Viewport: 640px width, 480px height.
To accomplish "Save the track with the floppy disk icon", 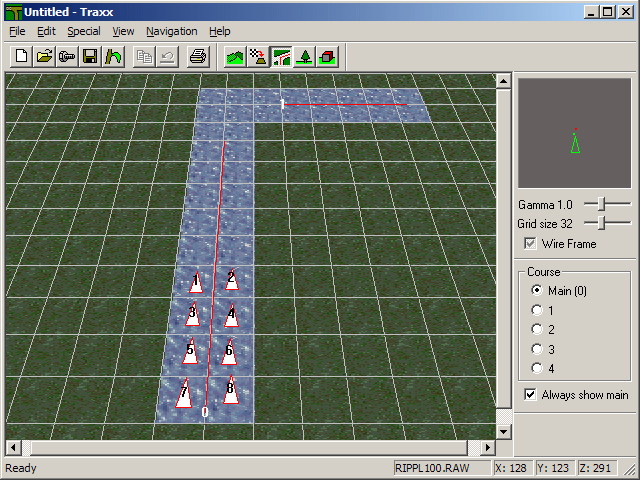I will (x=90, y=57).
